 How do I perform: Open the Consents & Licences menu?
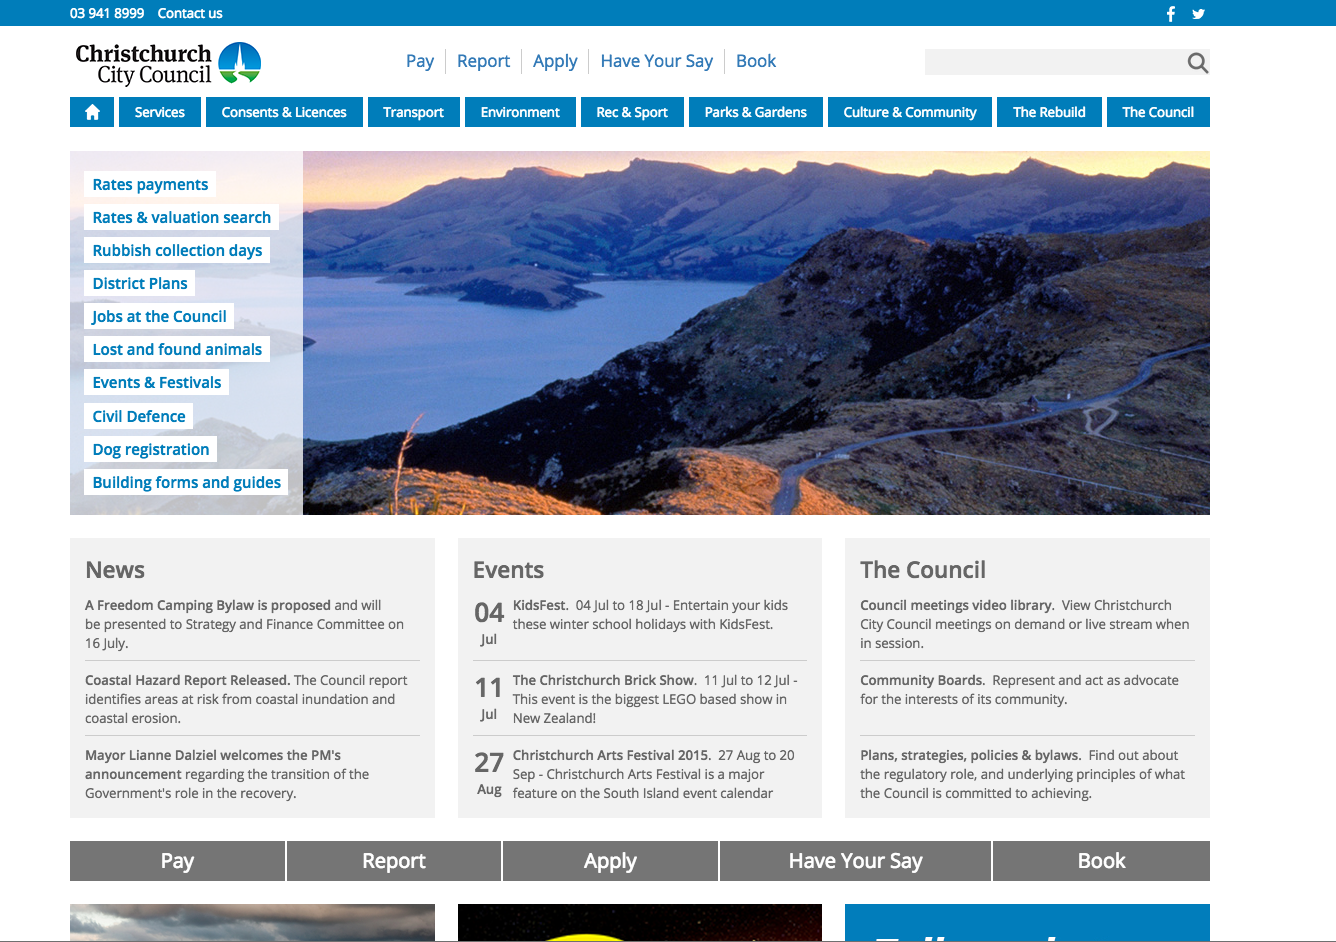coord(284,112)
